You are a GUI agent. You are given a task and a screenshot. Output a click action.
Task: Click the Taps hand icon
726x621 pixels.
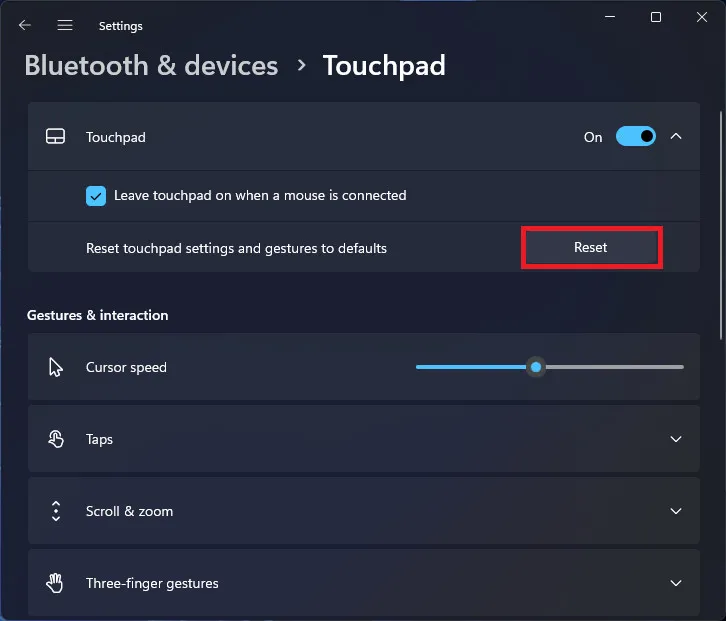[x=56, y=439]
